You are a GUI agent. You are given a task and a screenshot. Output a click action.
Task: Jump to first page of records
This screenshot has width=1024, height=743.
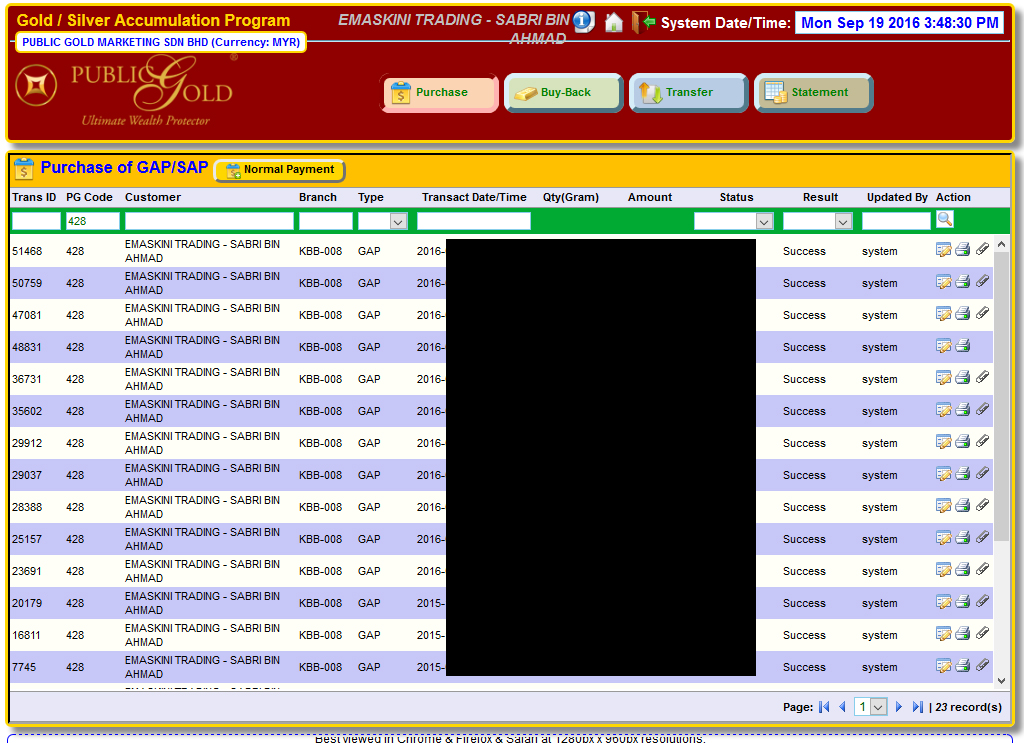824,706
